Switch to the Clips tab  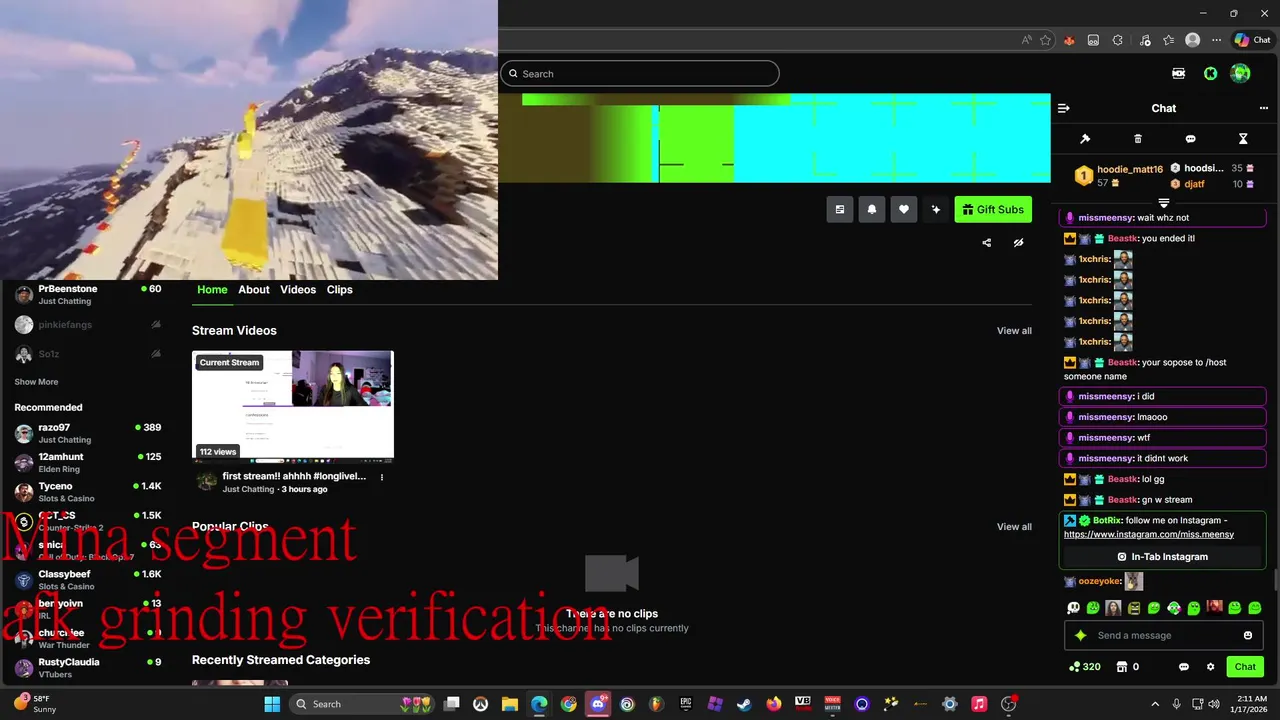coord(340,289)
